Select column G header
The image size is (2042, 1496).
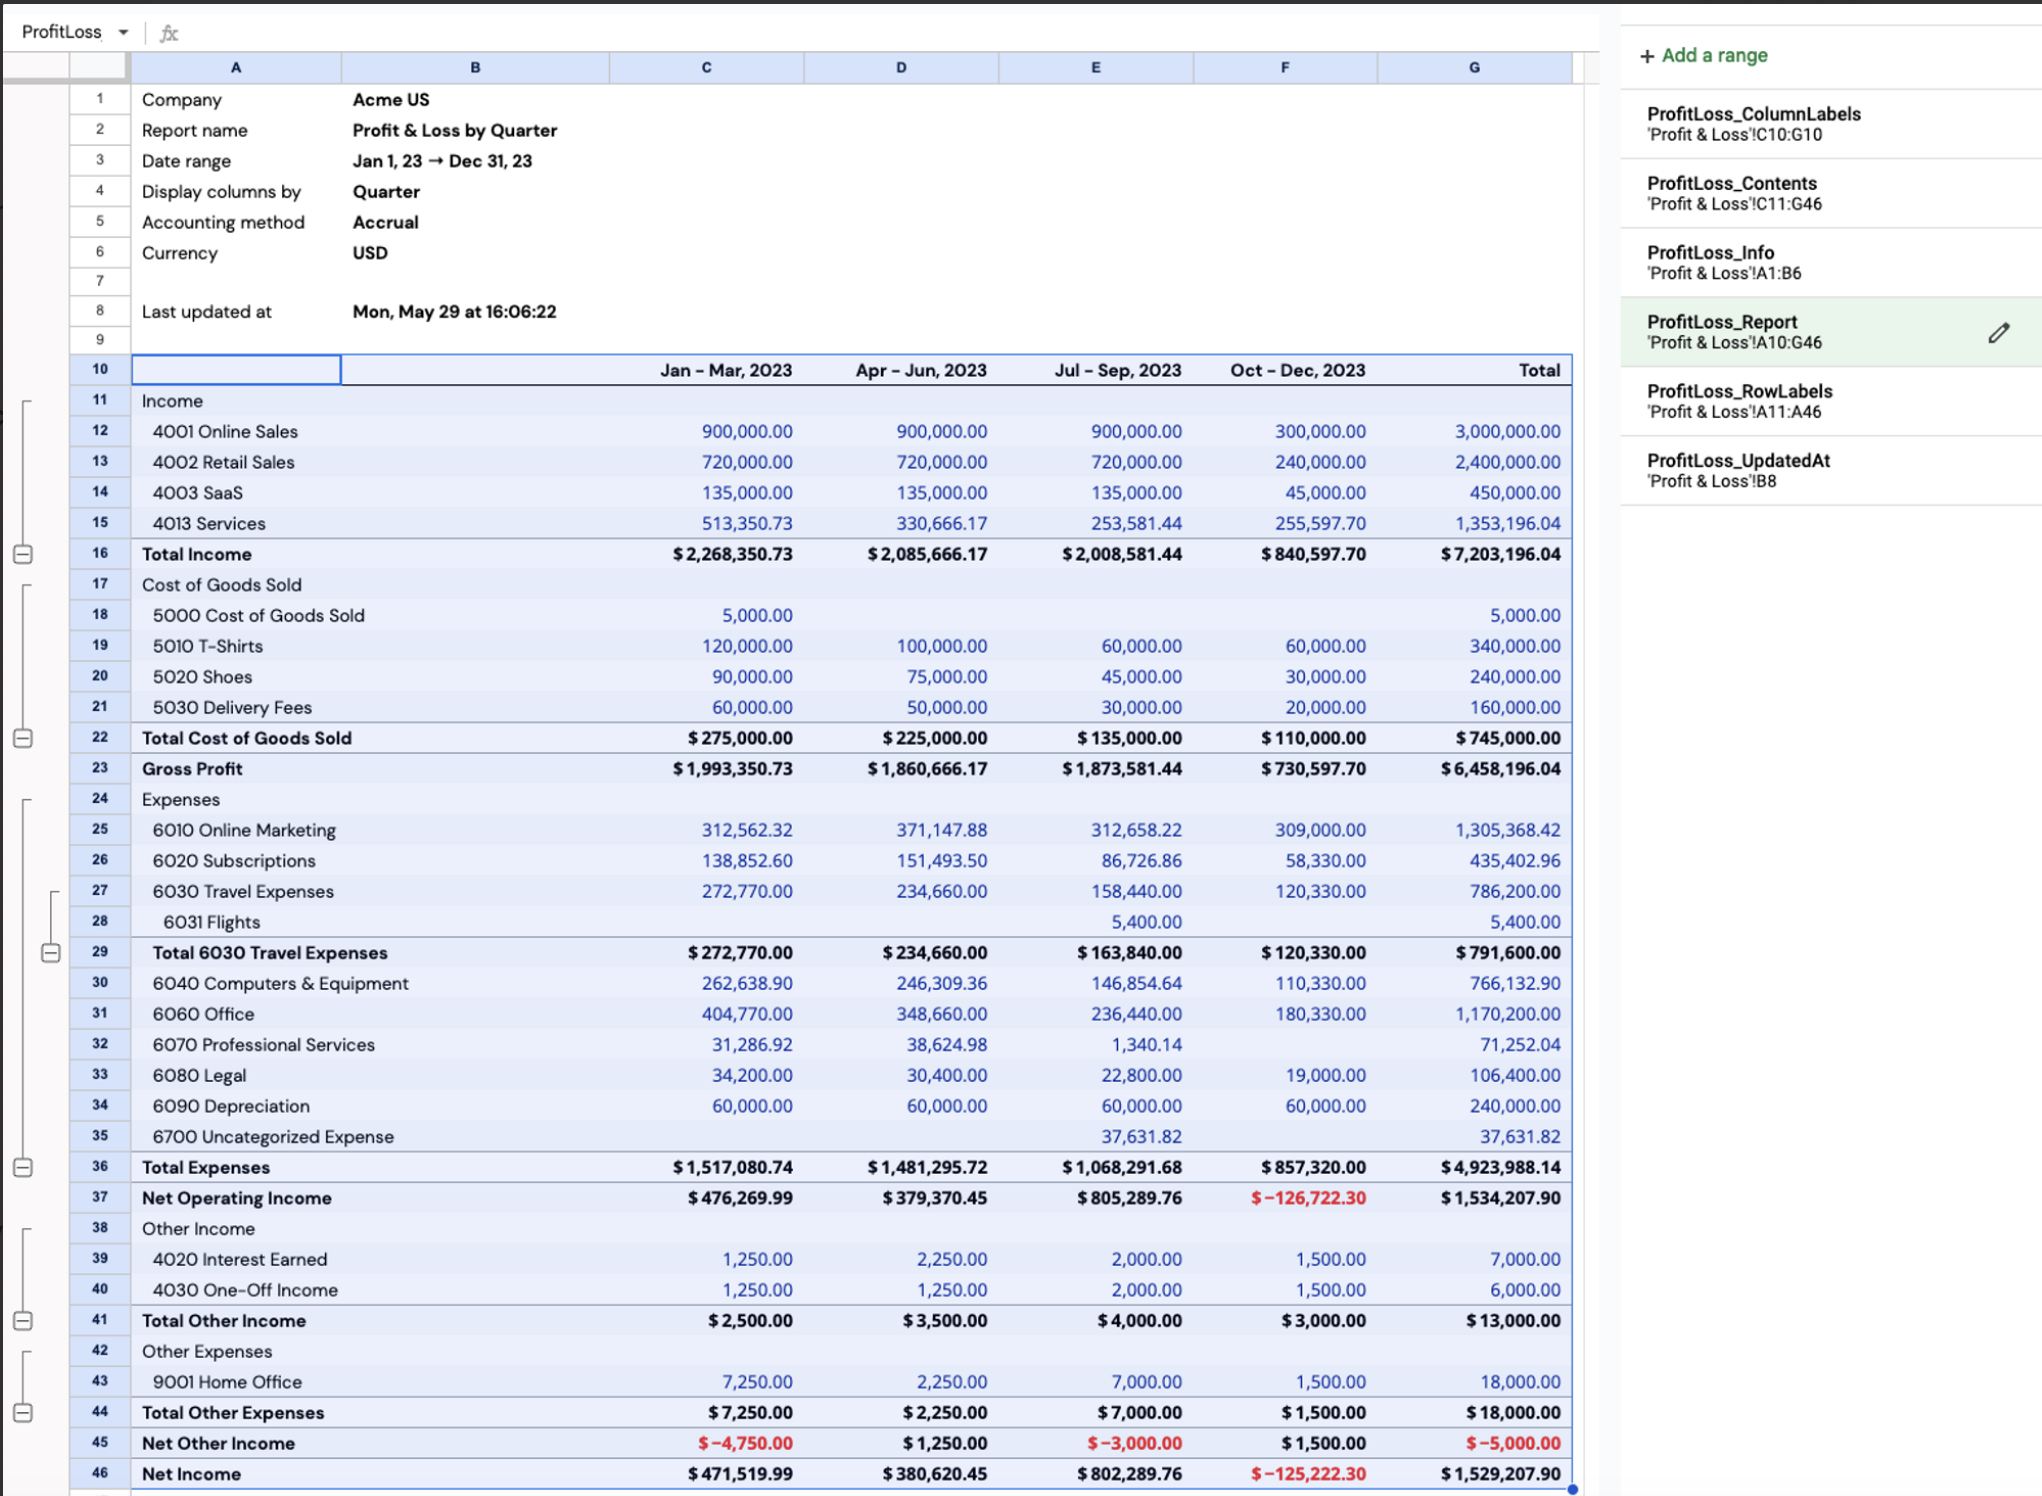click(x=1474, y=67)
